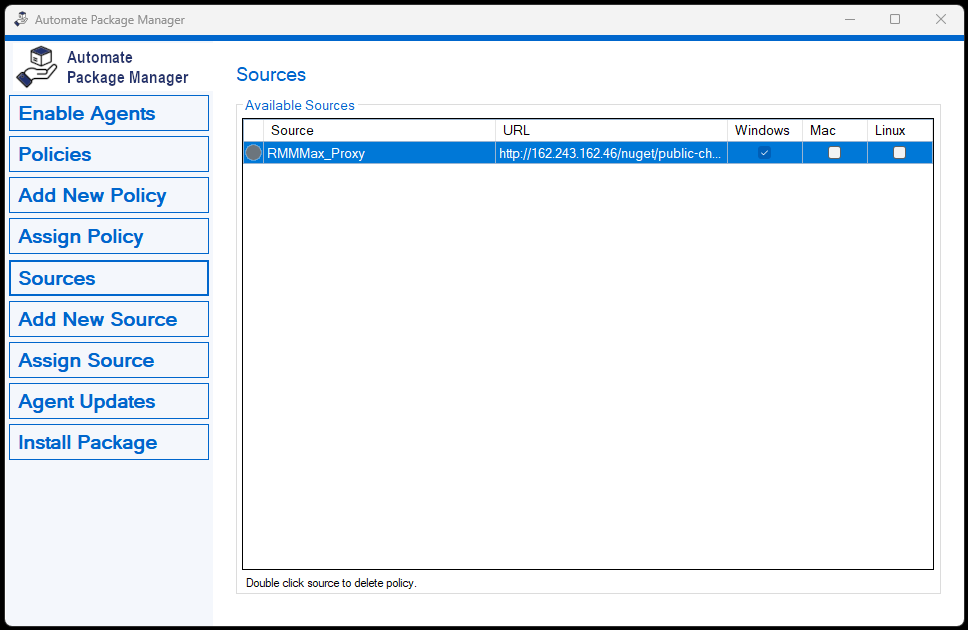Click the row selector beside RMMMax_Proxy

[253, 152]
